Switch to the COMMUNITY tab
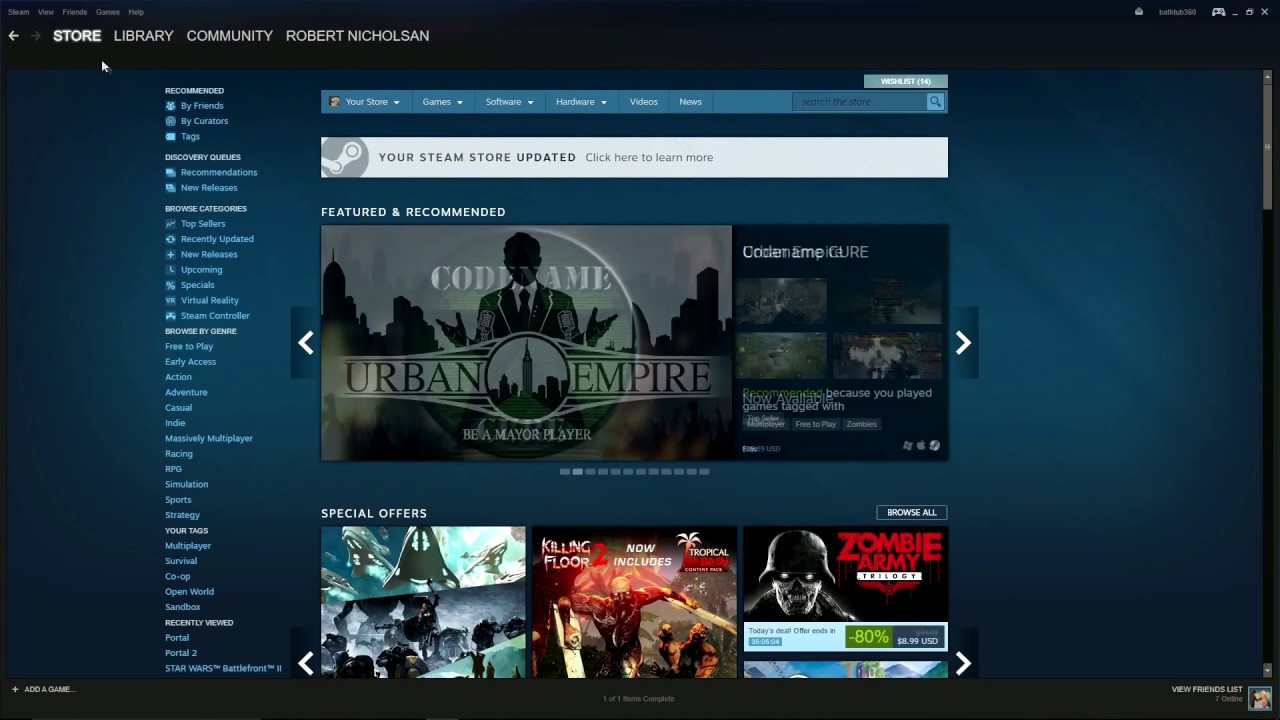The height and width of the screenshot is (720, 1280). 229,36
